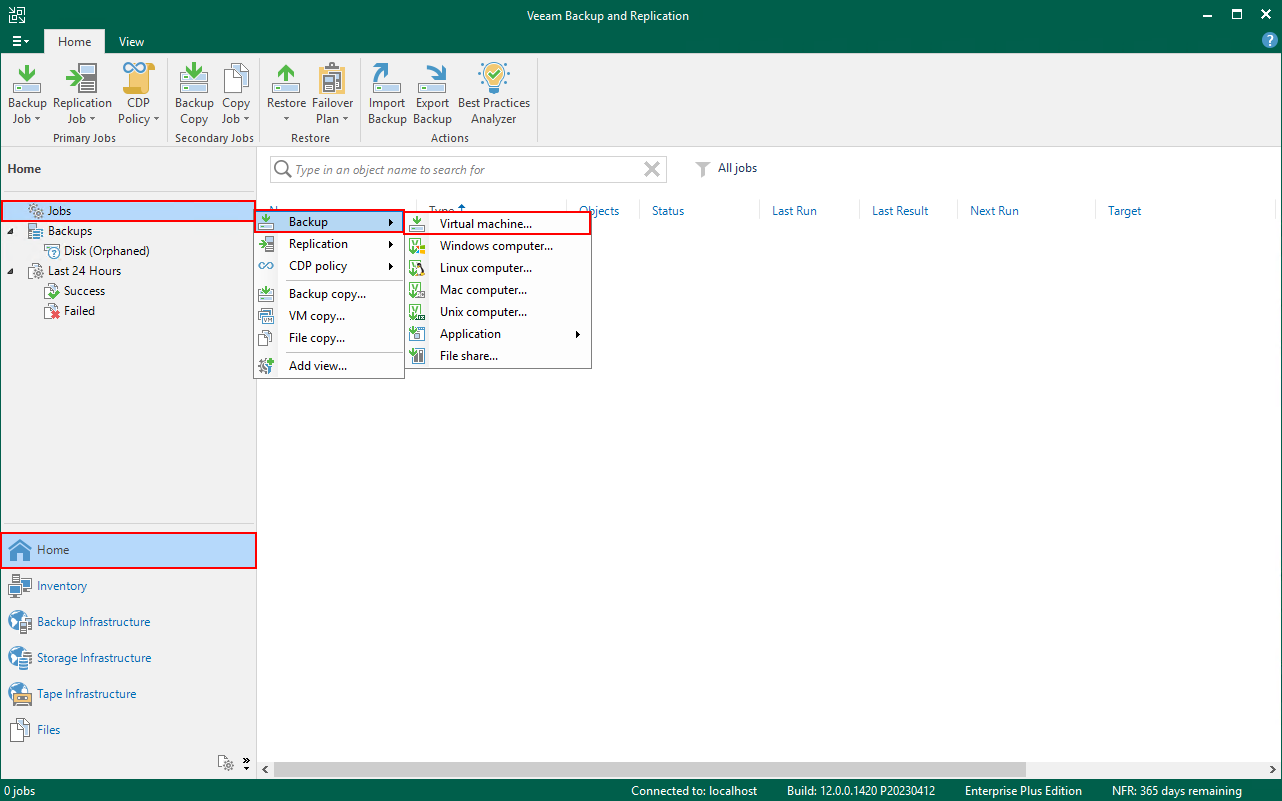Open the Home navigation view
The image size is (1282, 801).
pos(128,550)
